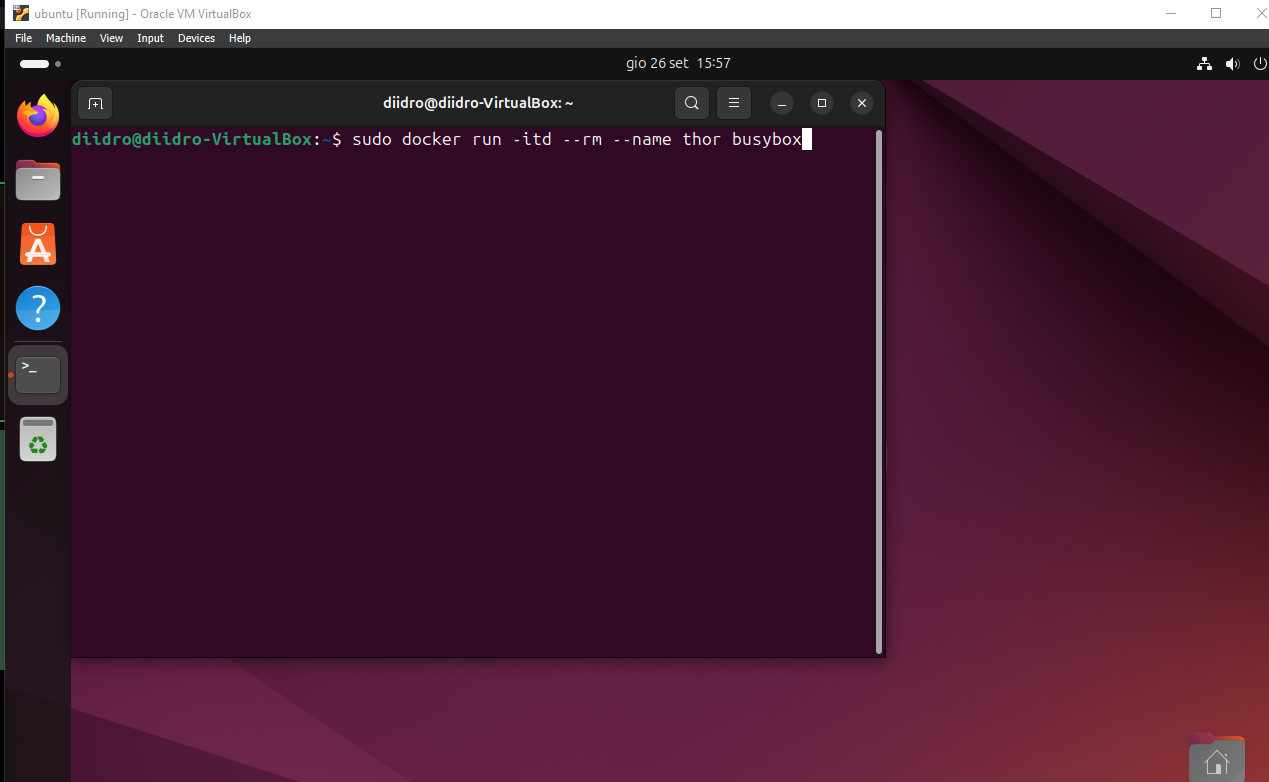Launch Firefox from the dock

pyautogui.click(x=37, y=116)
